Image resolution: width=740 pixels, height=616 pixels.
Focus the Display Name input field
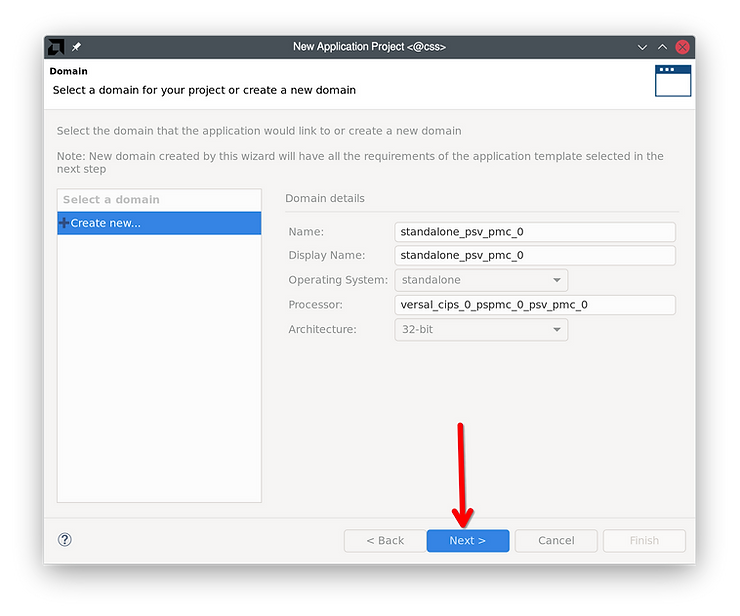pos(535,256)
